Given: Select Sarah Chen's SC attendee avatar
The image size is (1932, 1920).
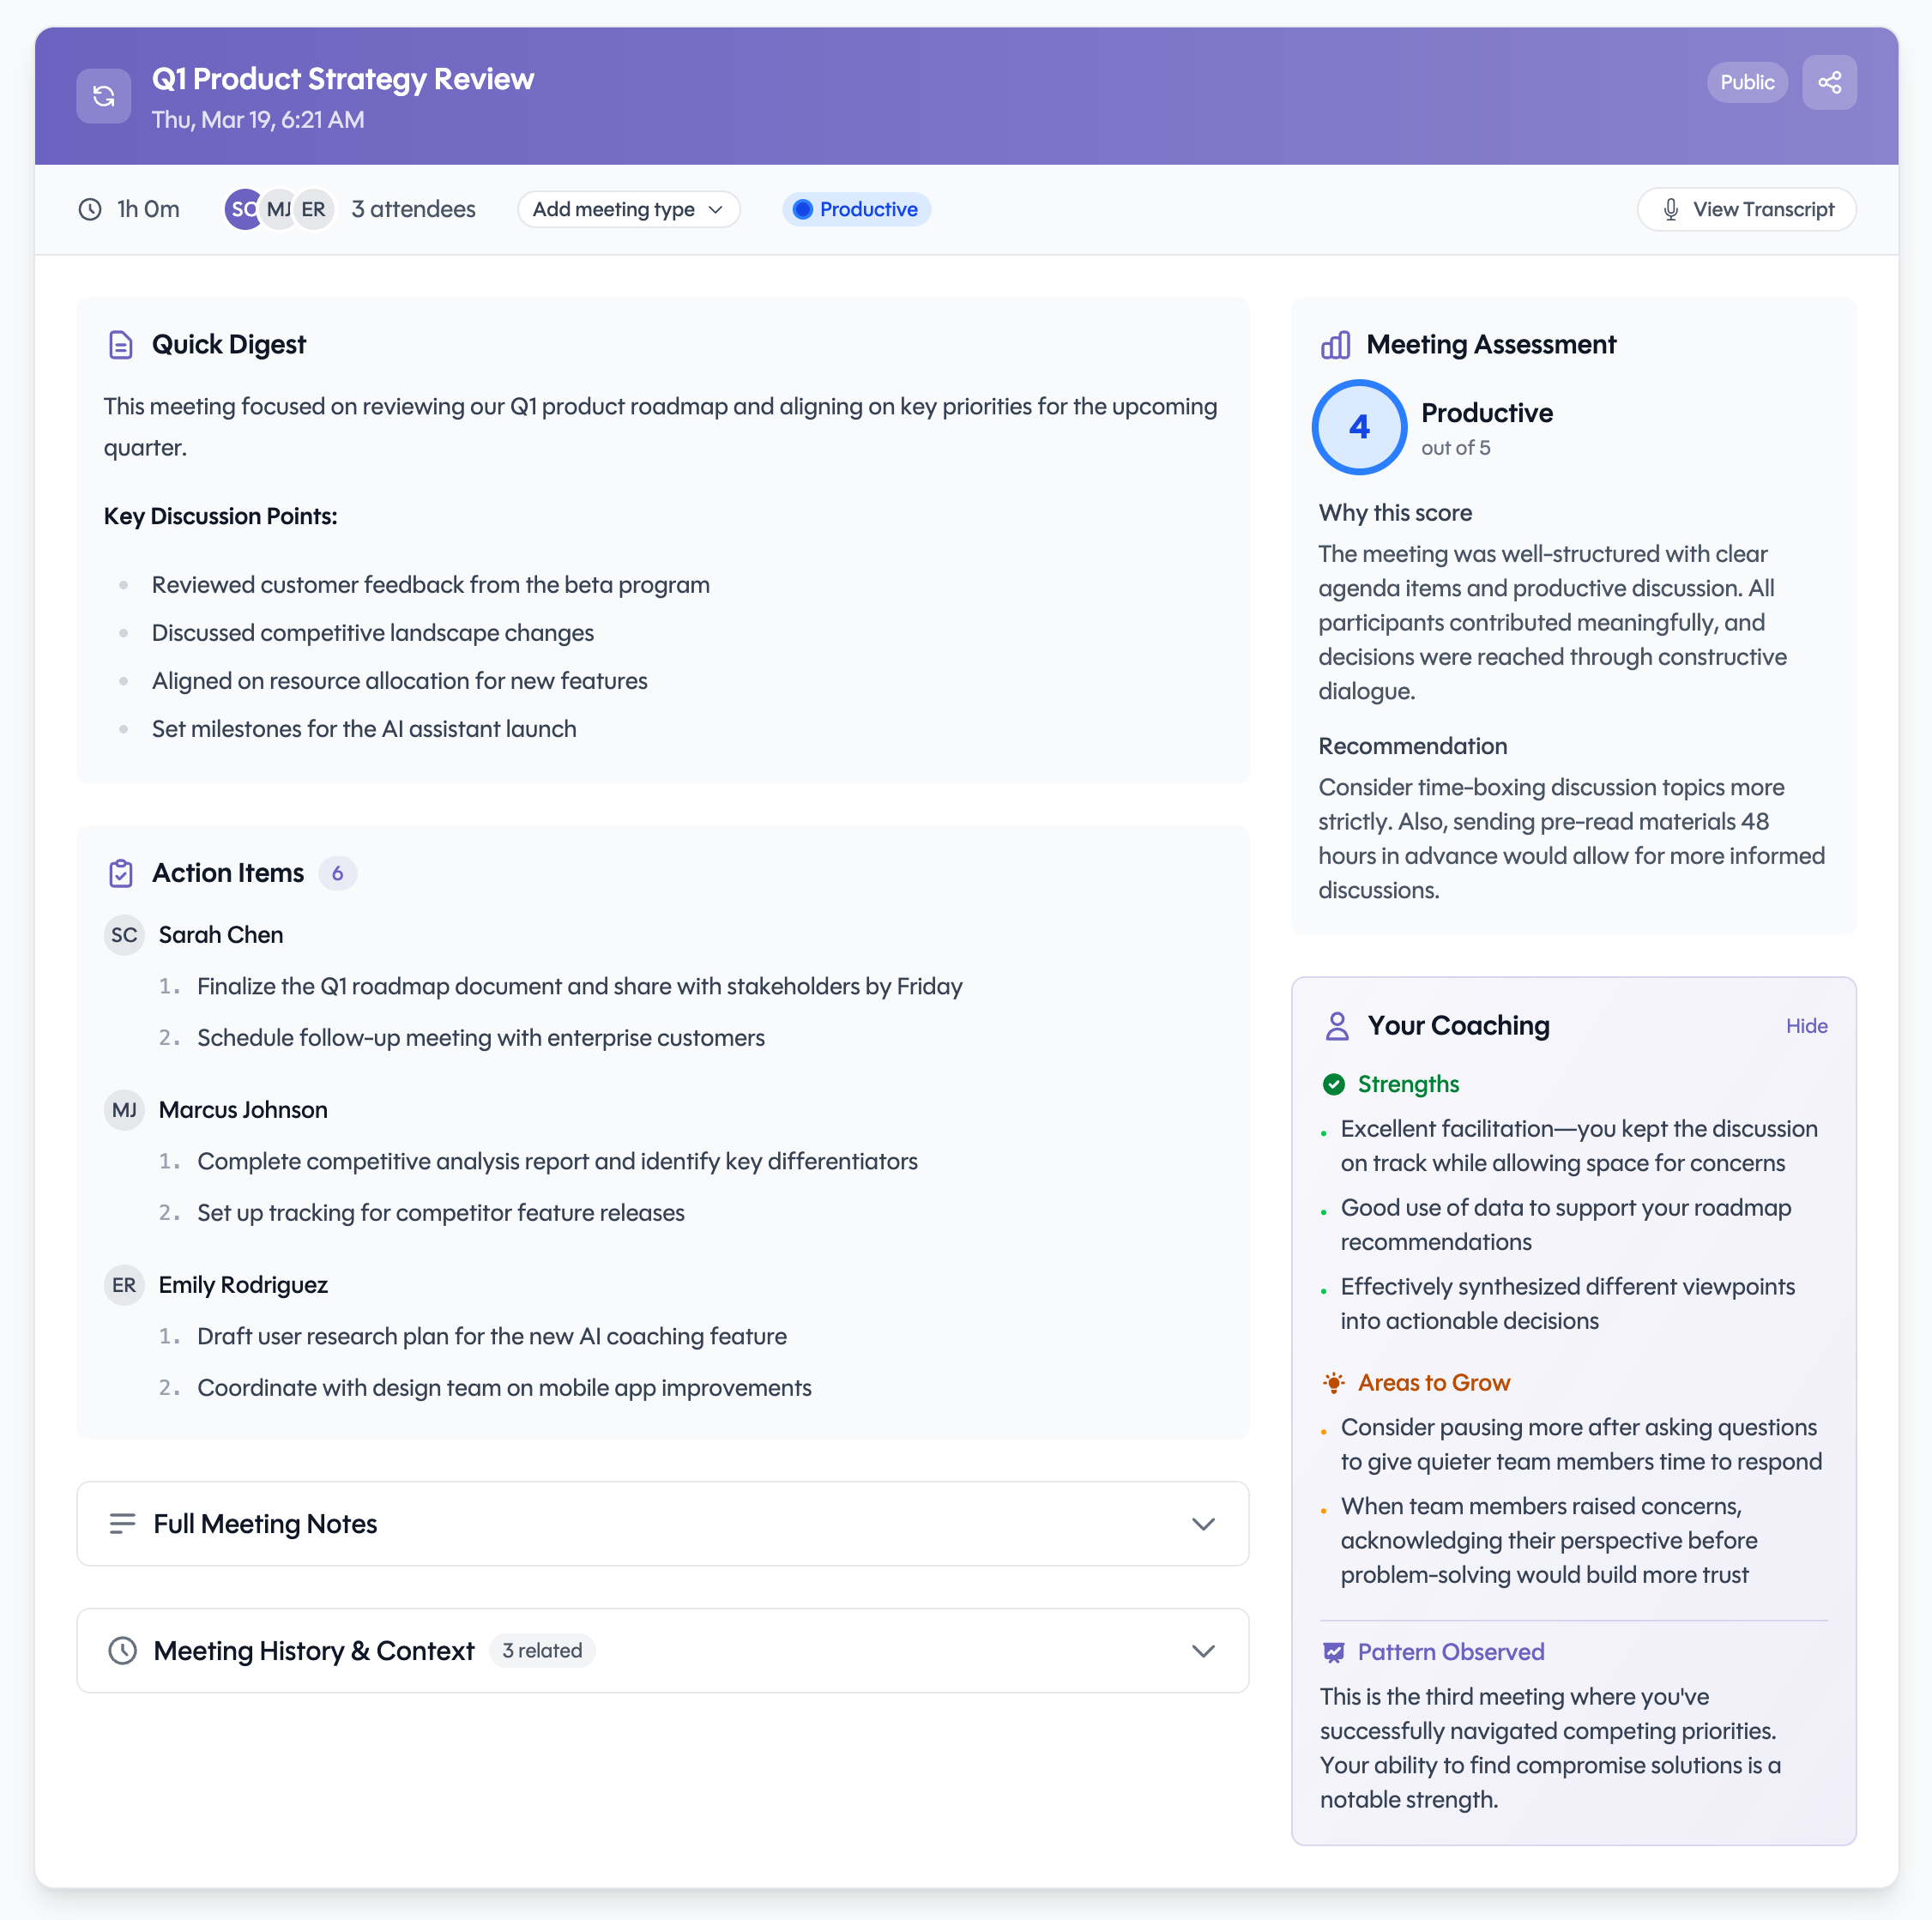Looking at the screenshot, I should 241,210.
